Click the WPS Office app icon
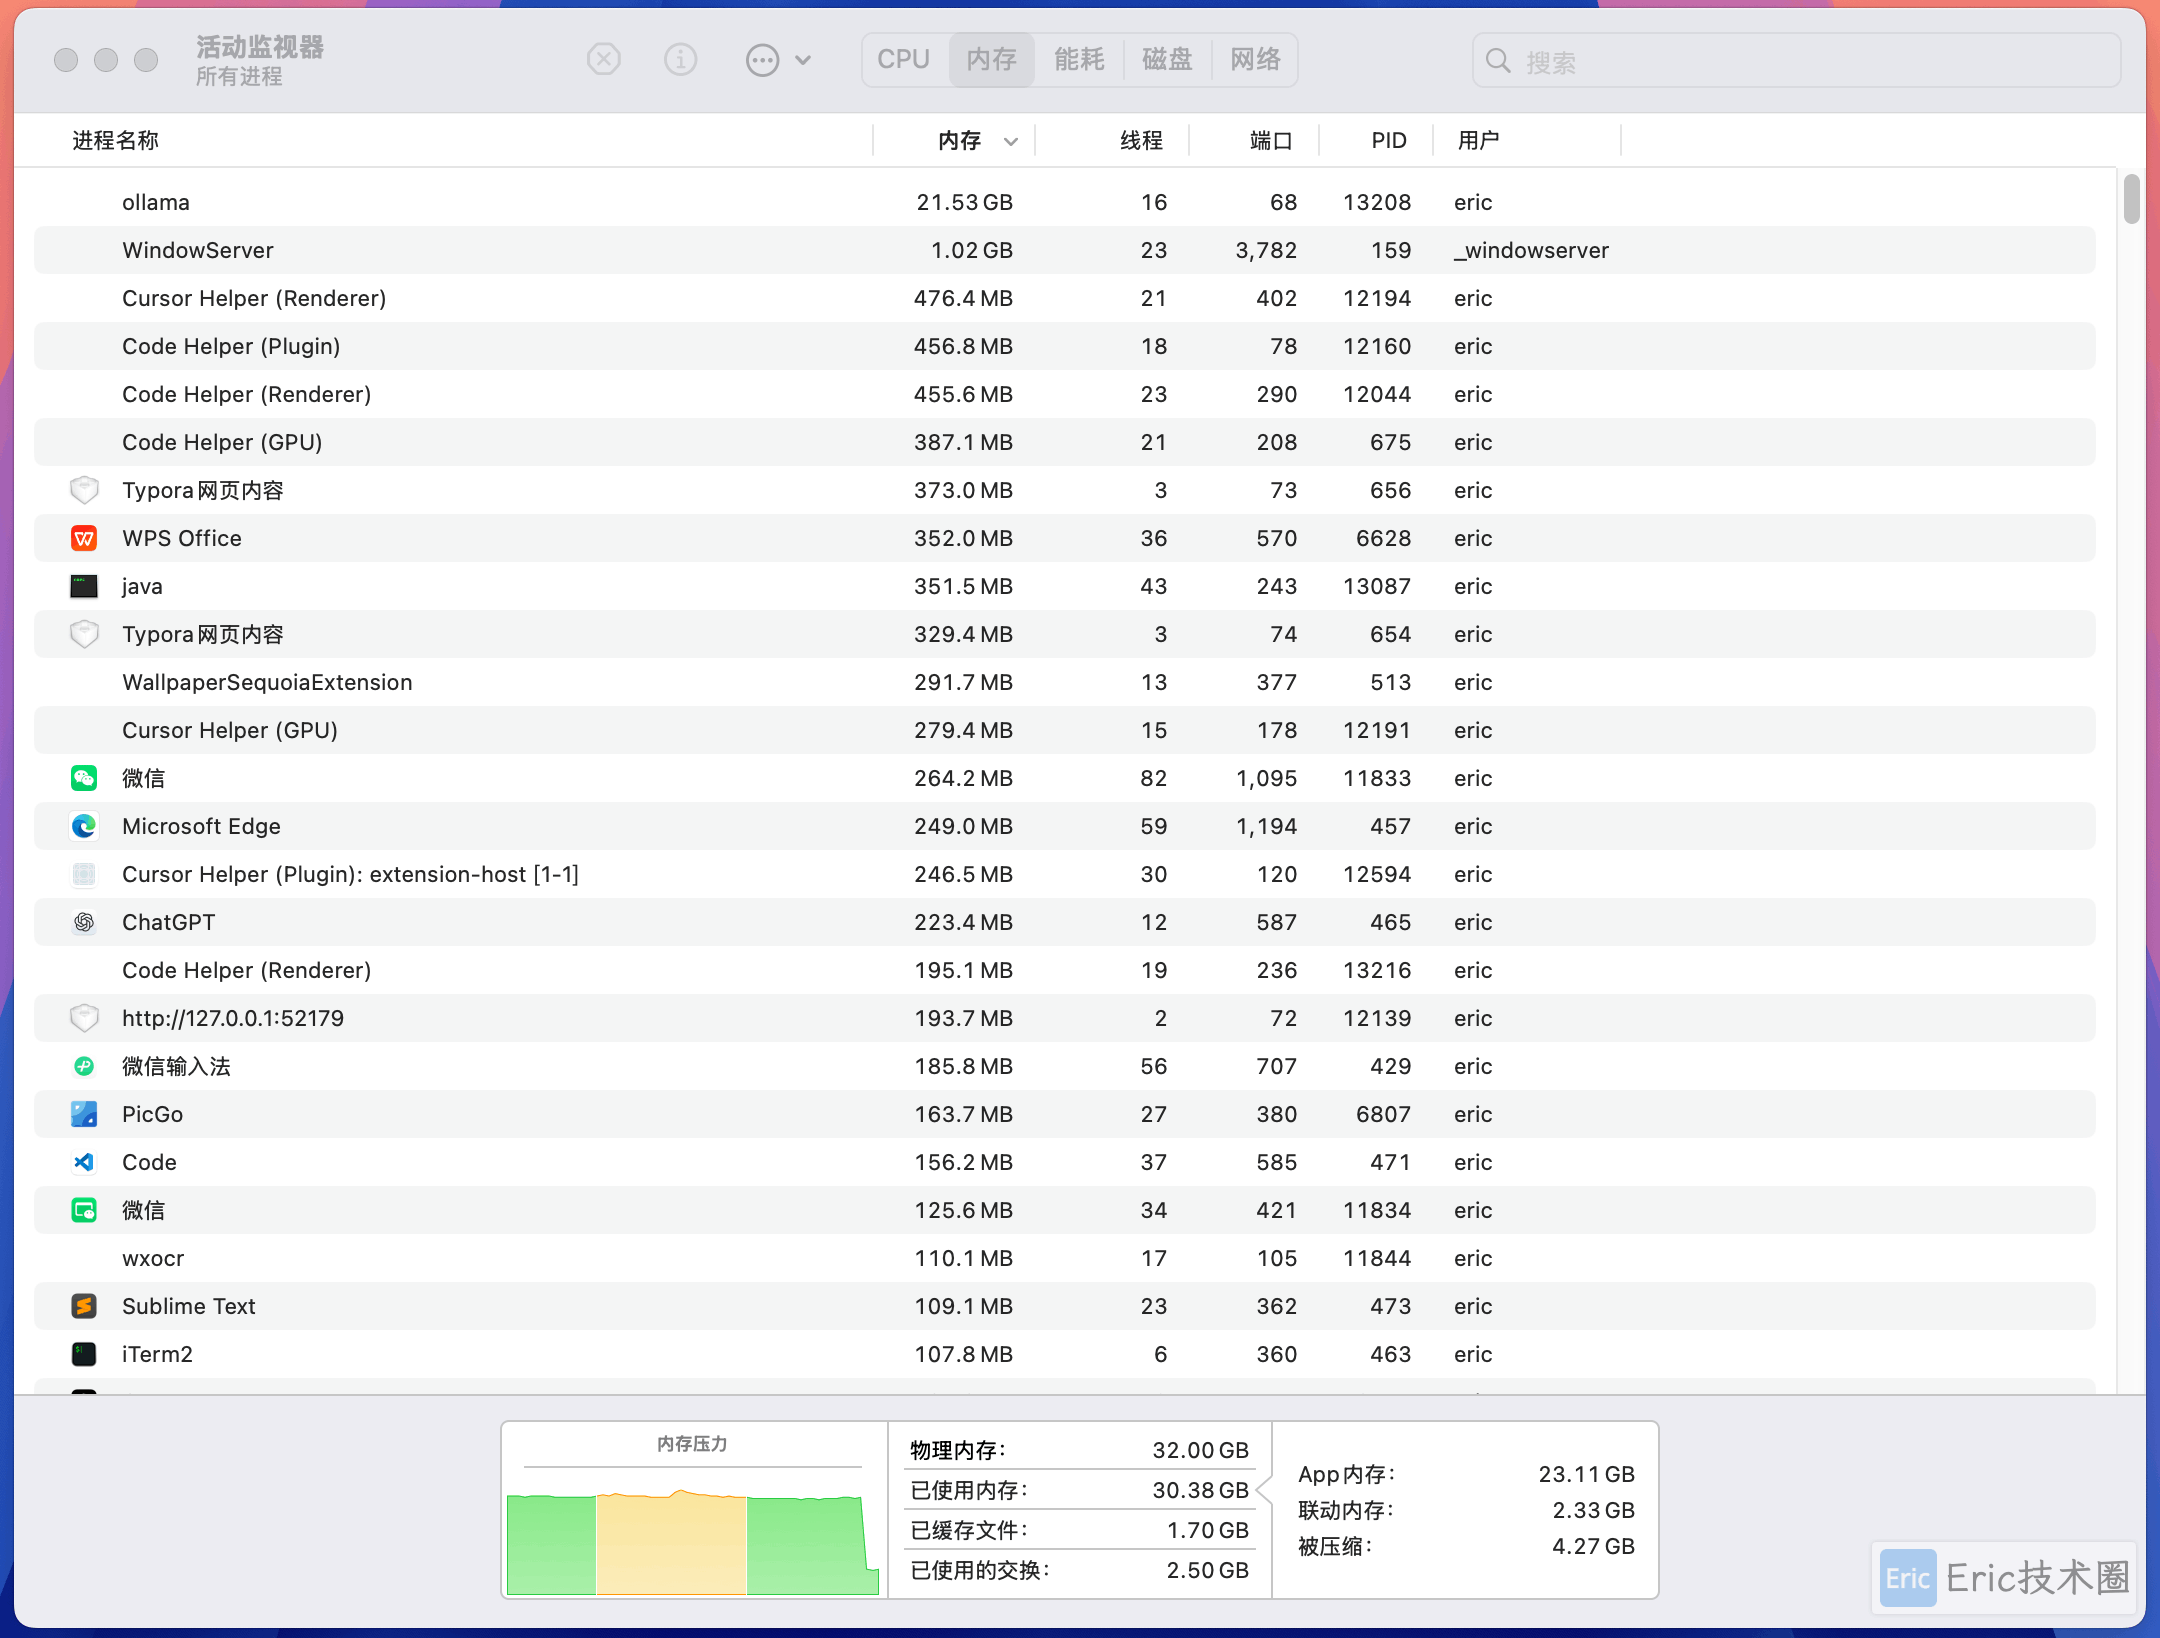The image size is (2160, 1638). [x=84, y=538]
